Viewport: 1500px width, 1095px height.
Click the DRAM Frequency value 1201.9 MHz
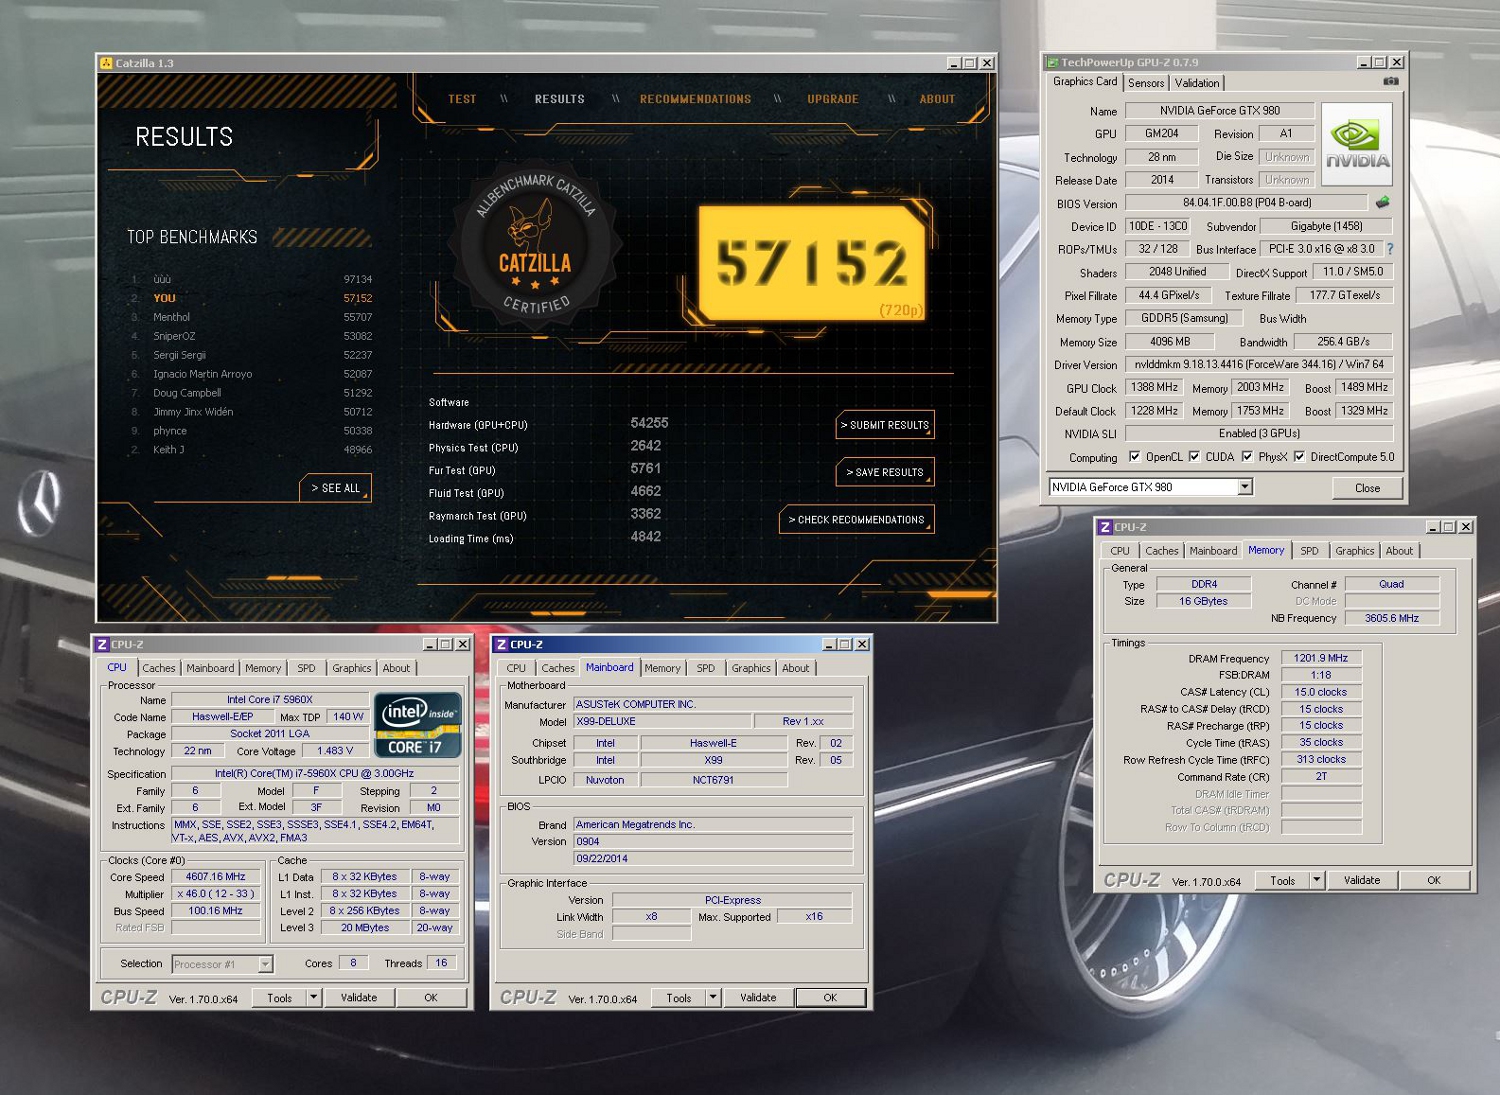coord(1321,658)
